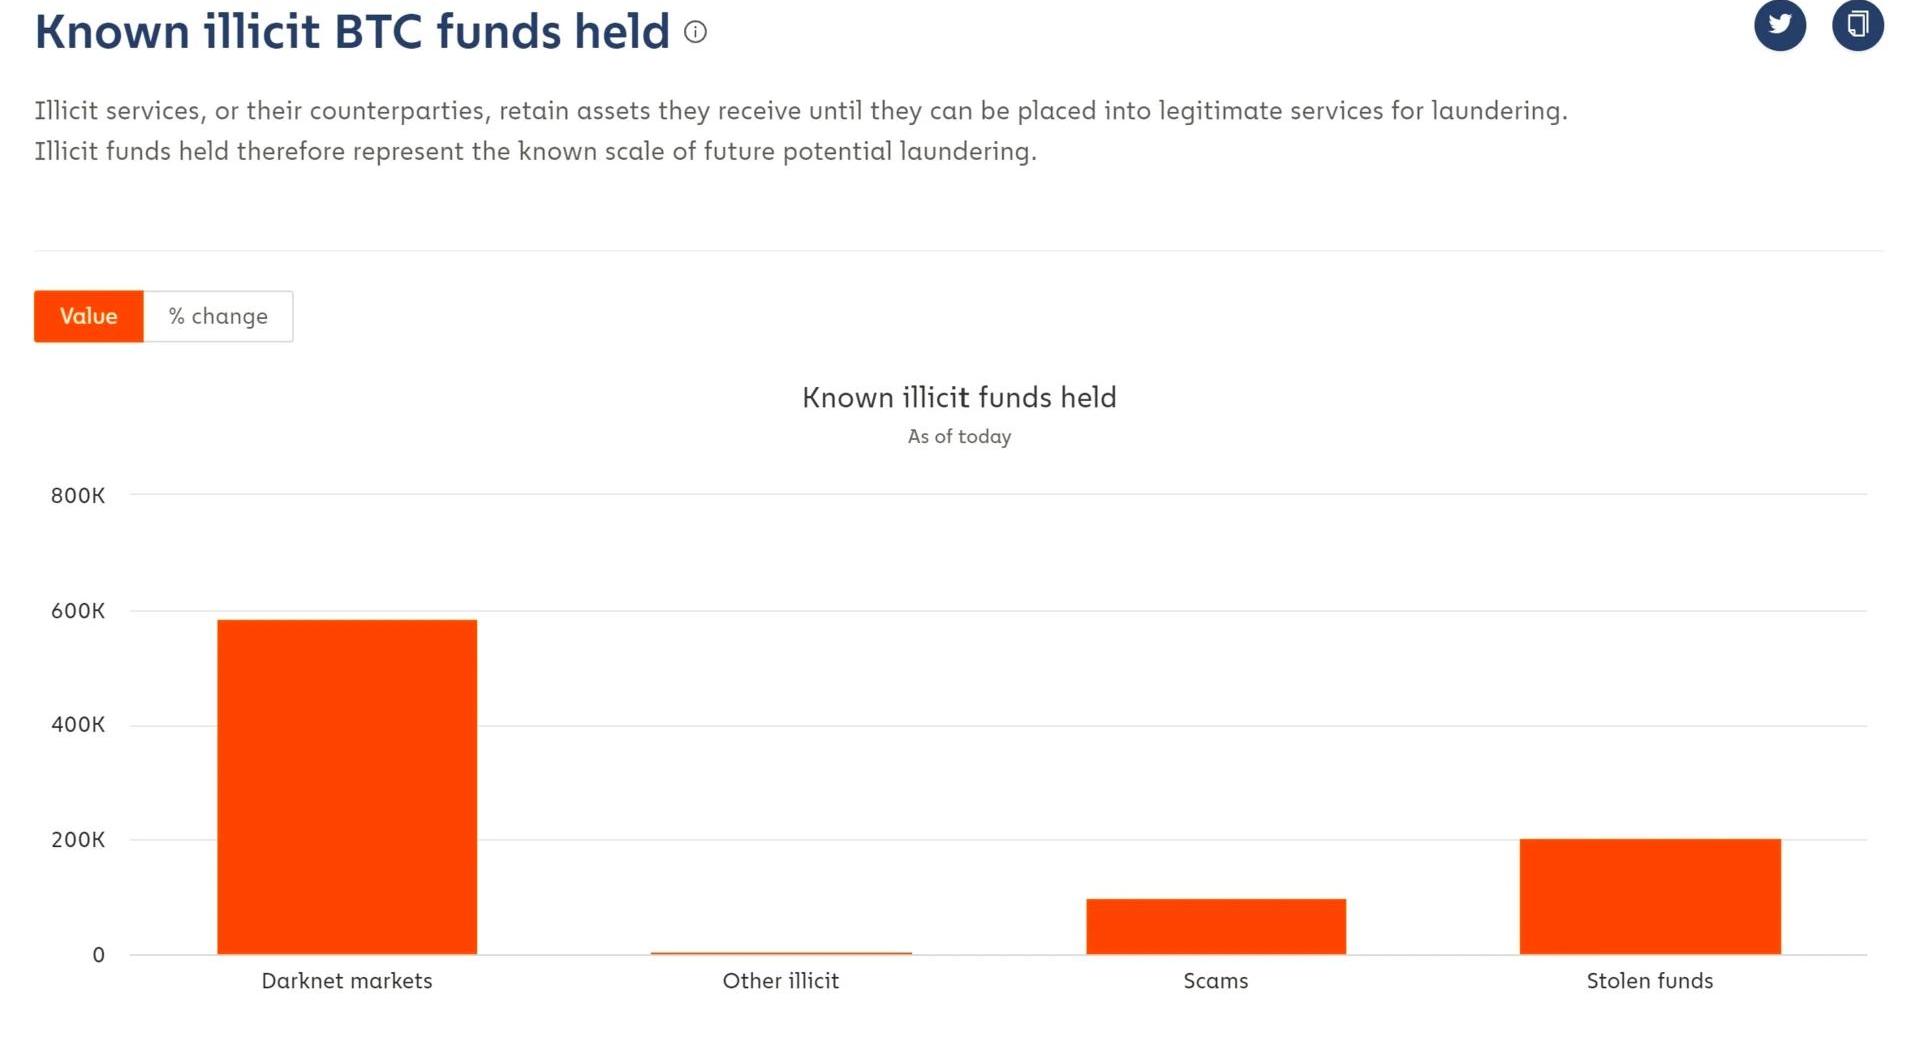The width and height of the screenshot is (1920, 1050).
Task: Click the chart title Known illicit funds held
Action: (959, 398)
